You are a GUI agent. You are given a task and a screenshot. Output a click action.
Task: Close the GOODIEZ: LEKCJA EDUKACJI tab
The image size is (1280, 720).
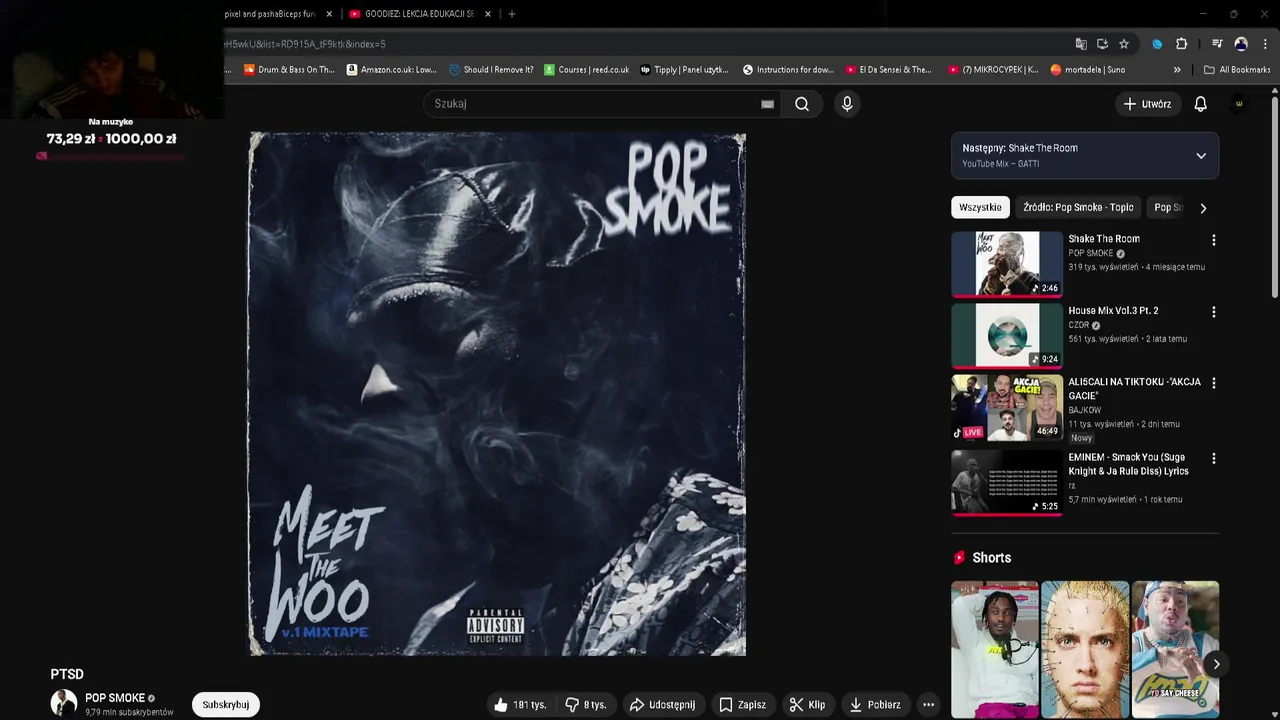click(x=488, y=14)
